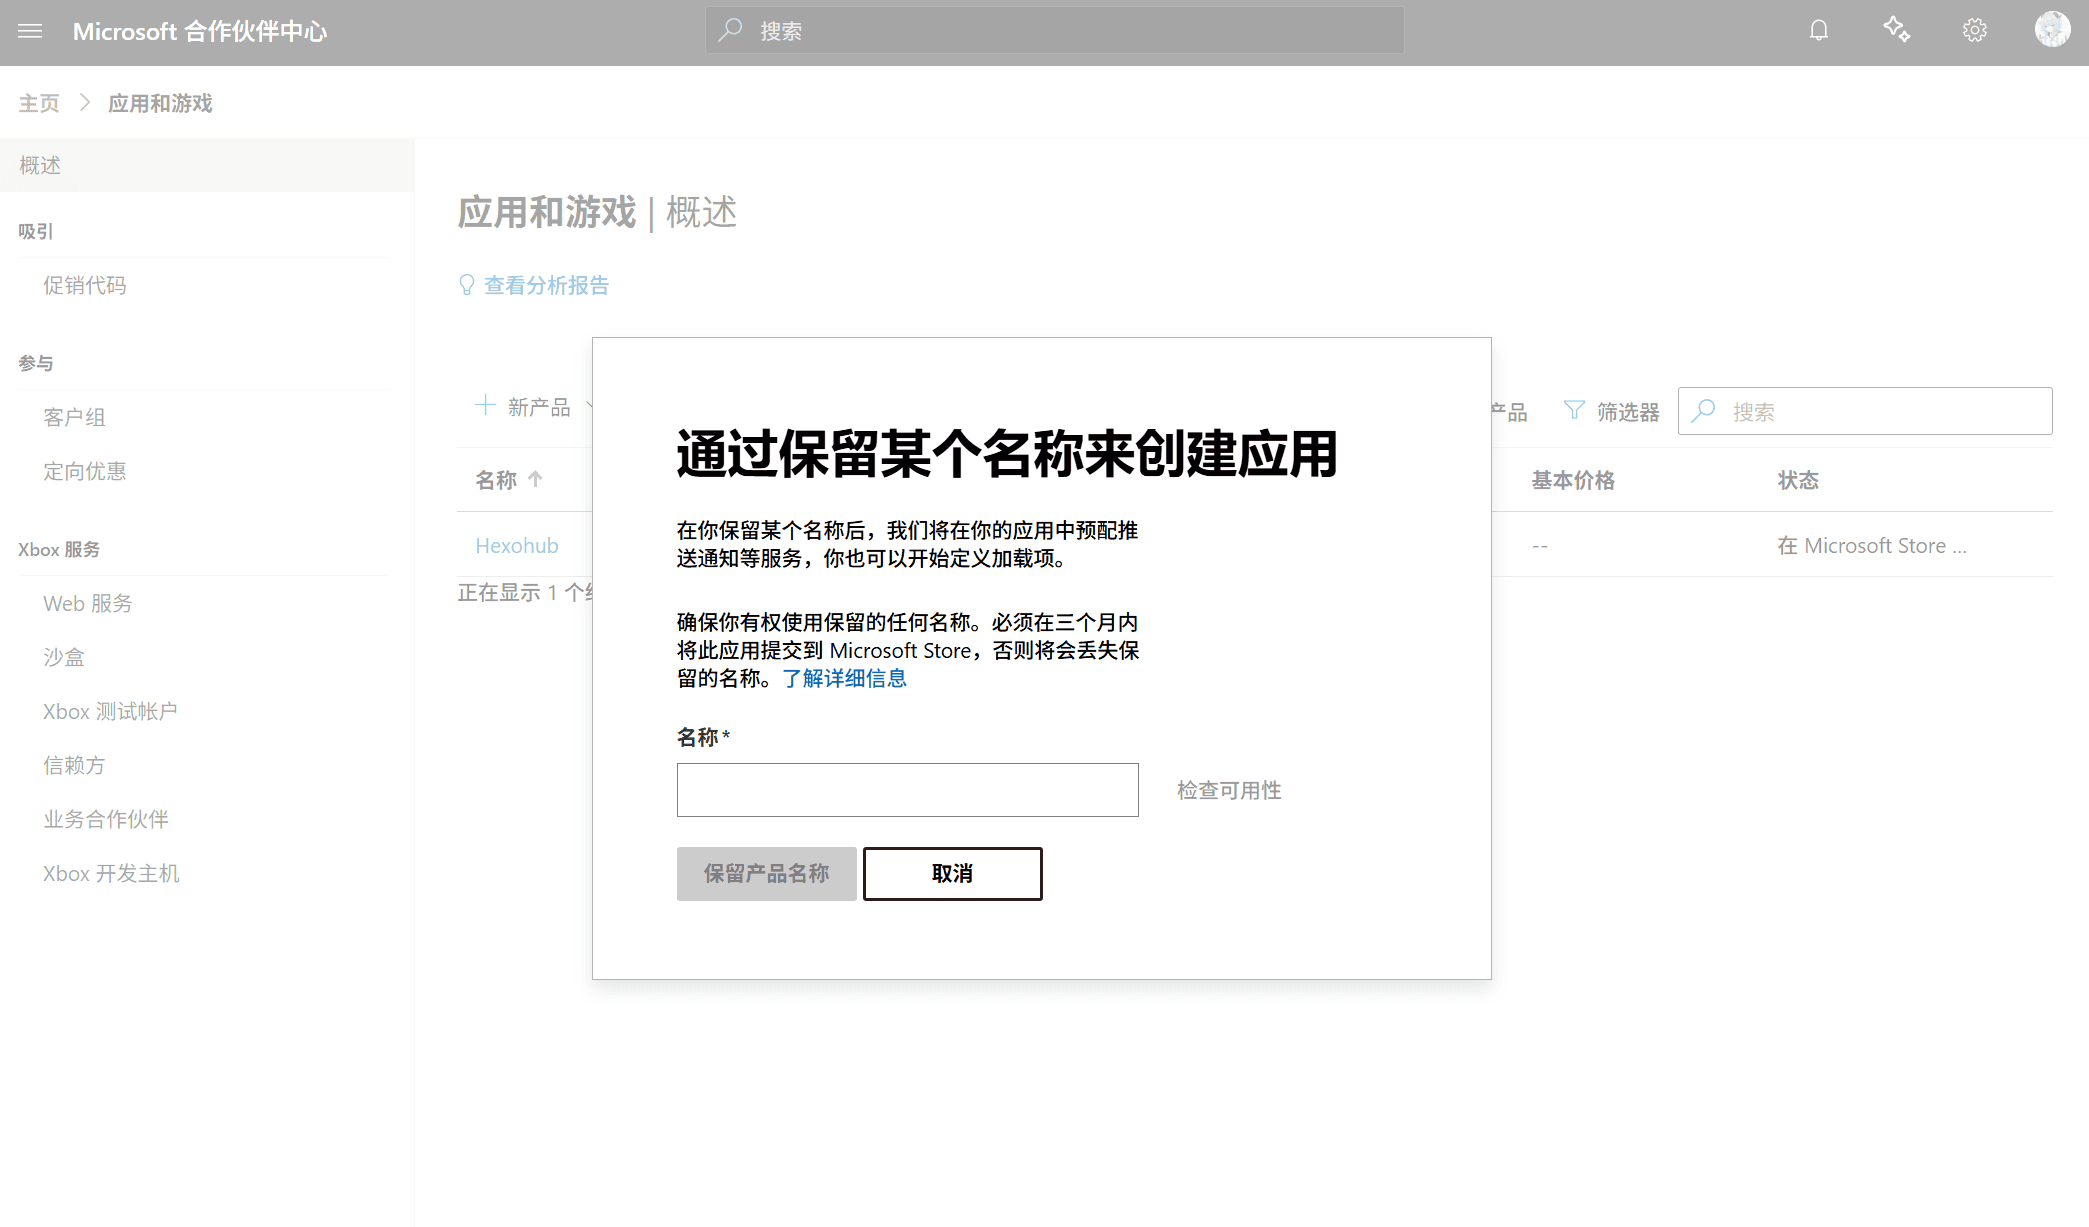The height and width of the screenshot is (1227, 2089).
Task: Open Xbox test accounts sidebar item
Action: pos(110,711)
